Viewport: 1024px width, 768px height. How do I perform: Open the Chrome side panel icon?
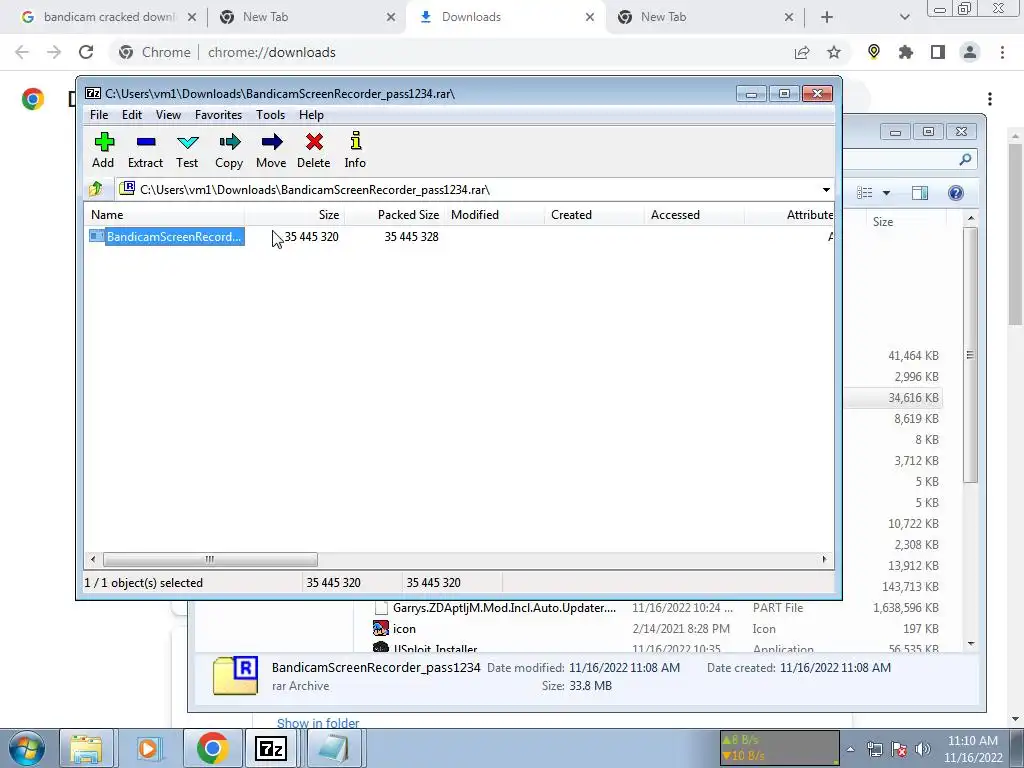[x=938, y=52]
